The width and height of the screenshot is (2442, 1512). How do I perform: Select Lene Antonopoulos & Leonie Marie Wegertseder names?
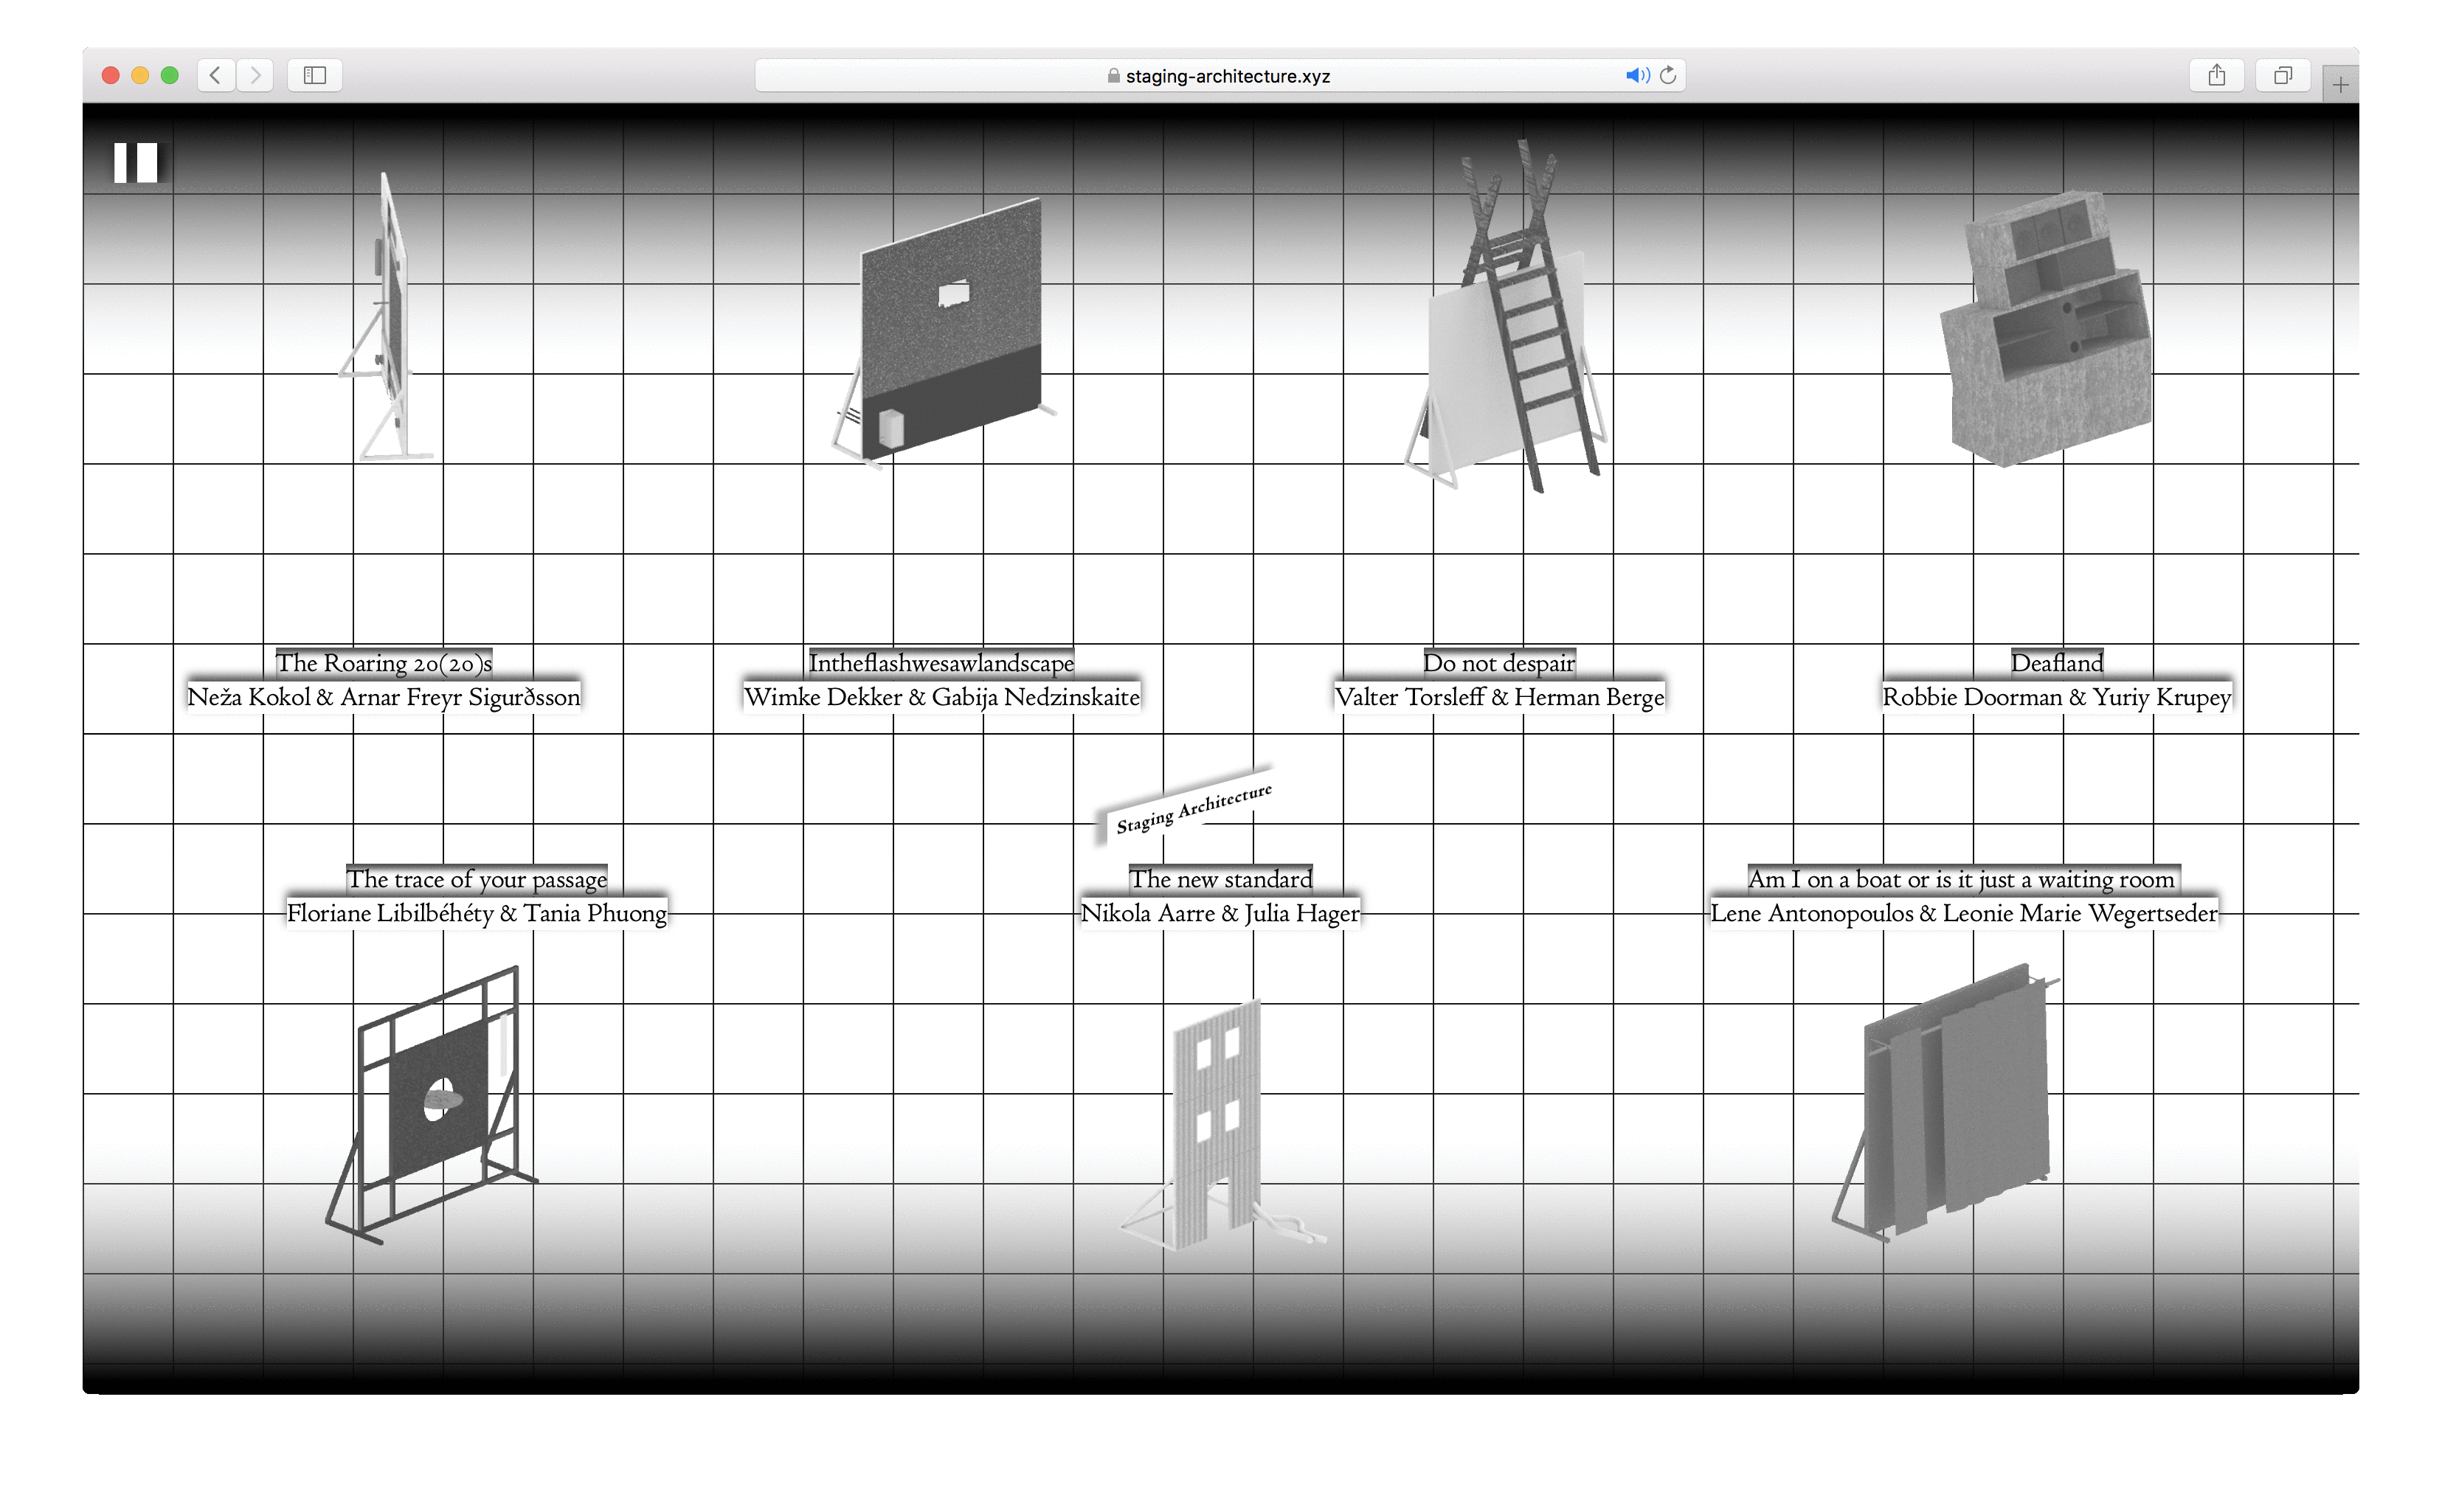(1963, 913)
